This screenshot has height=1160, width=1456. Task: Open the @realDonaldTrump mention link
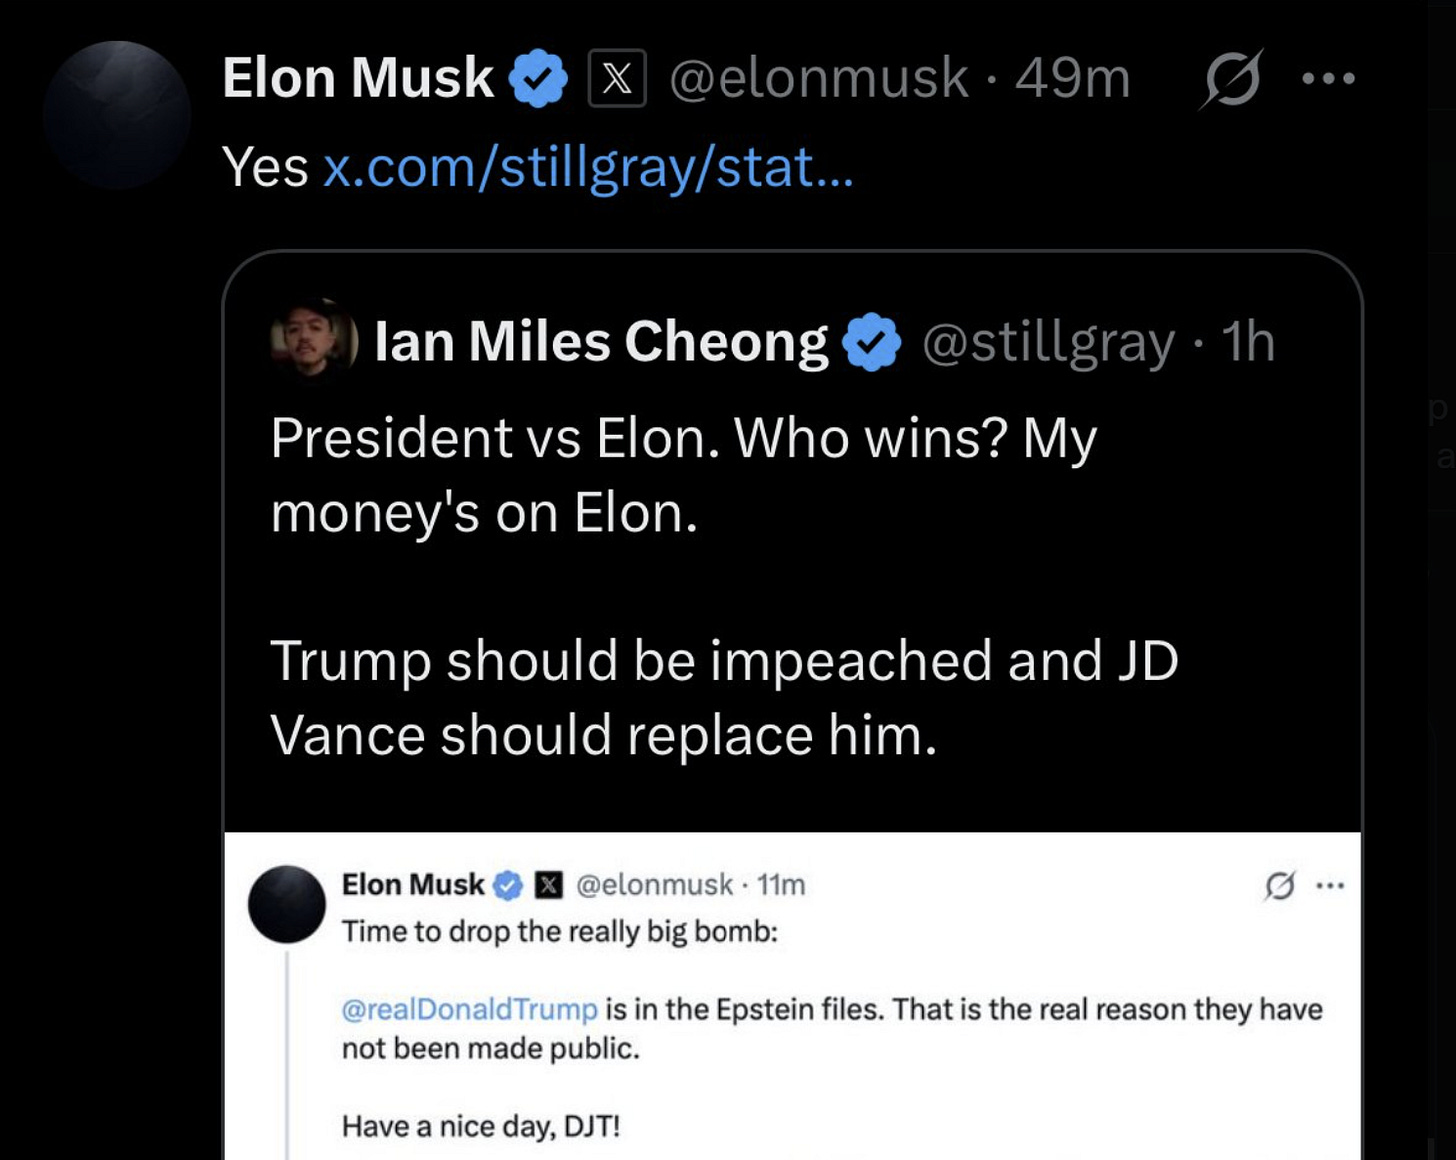pyautogui.click(x=469, y=1009)
